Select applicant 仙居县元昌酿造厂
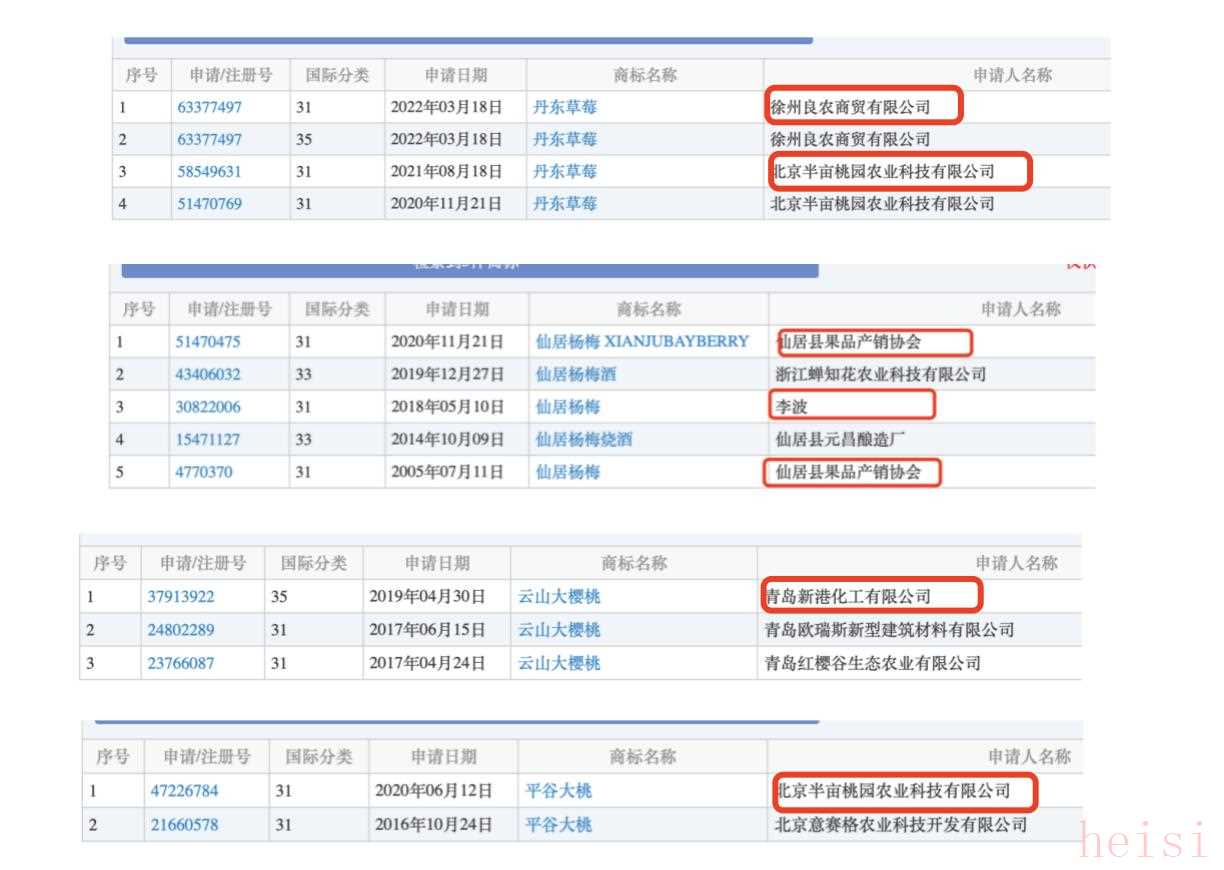Viewport: 1224px width, 870px height. [841, 439]
